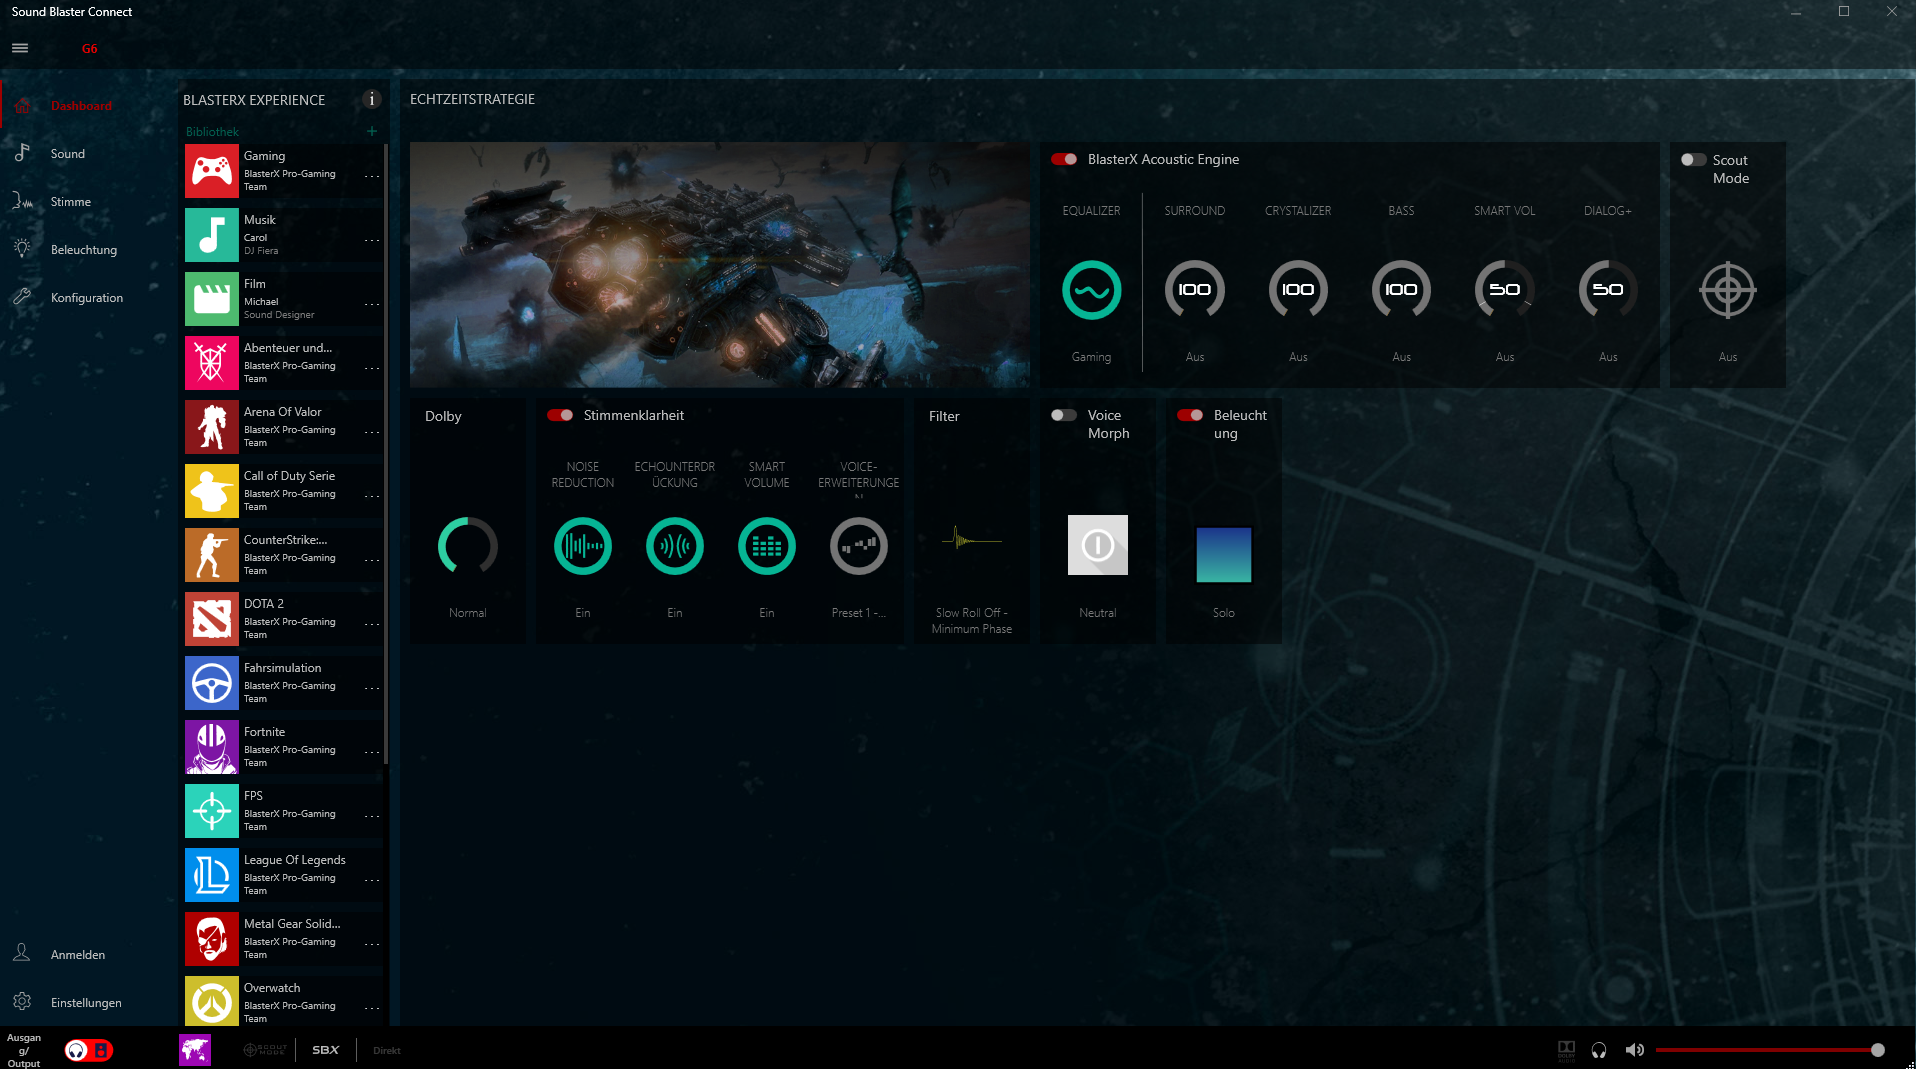Open more options for Fortnite profile
The height and width of the screenshot is (1069, 1916).
(x=372, y=752)
